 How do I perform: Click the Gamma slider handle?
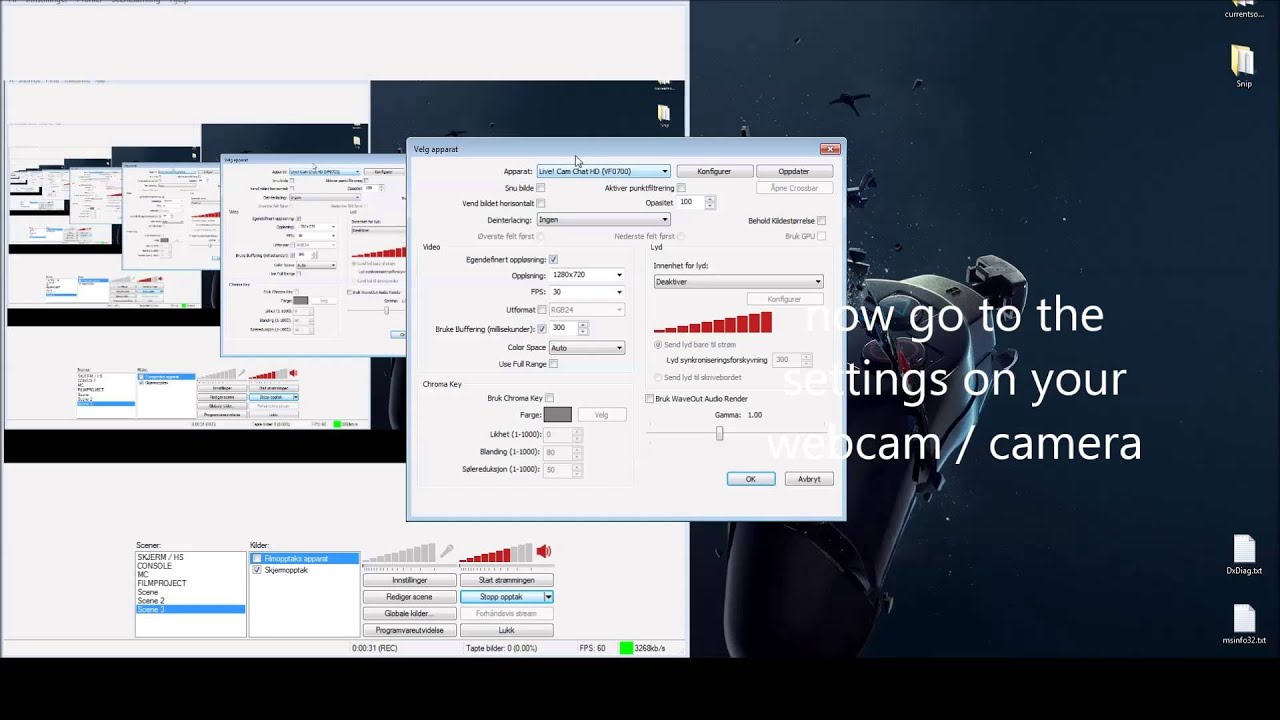pos(719,433)
